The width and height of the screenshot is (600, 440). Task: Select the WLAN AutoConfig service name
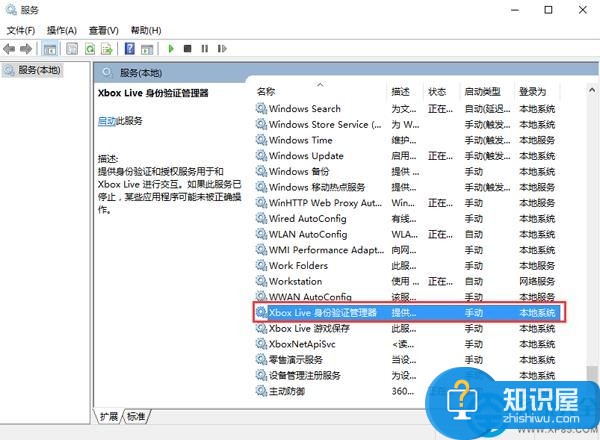[308, 234]
